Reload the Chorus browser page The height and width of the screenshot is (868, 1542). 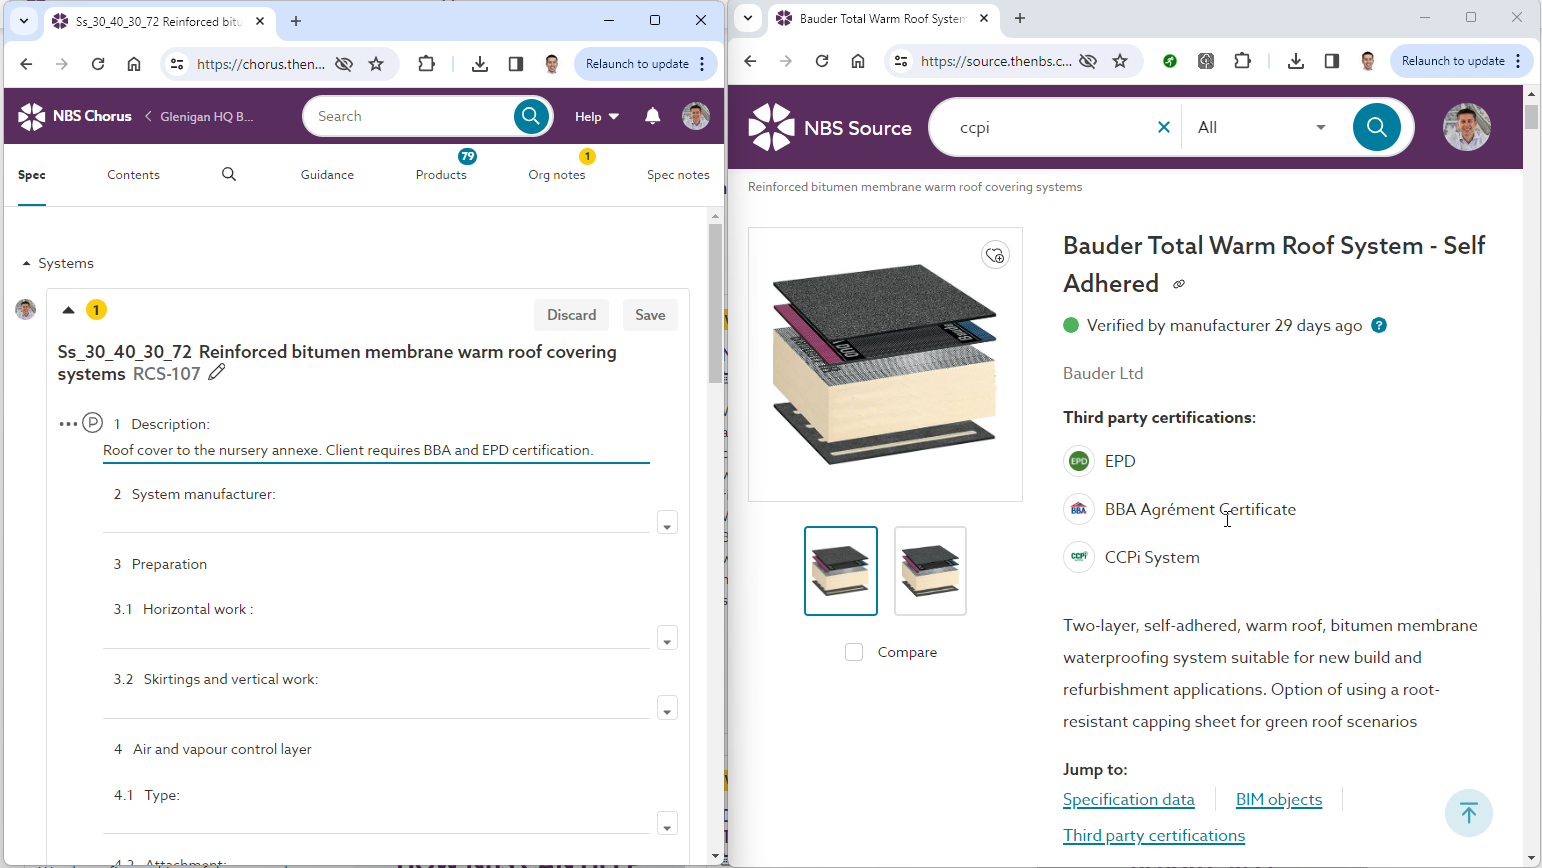click(98, 64)
